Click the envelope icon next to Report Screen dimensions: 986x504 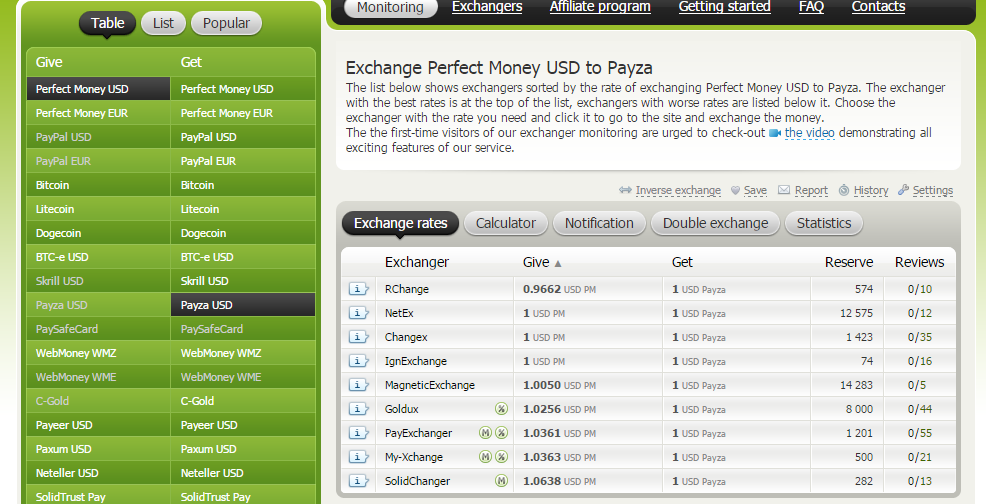coord(784,189)
